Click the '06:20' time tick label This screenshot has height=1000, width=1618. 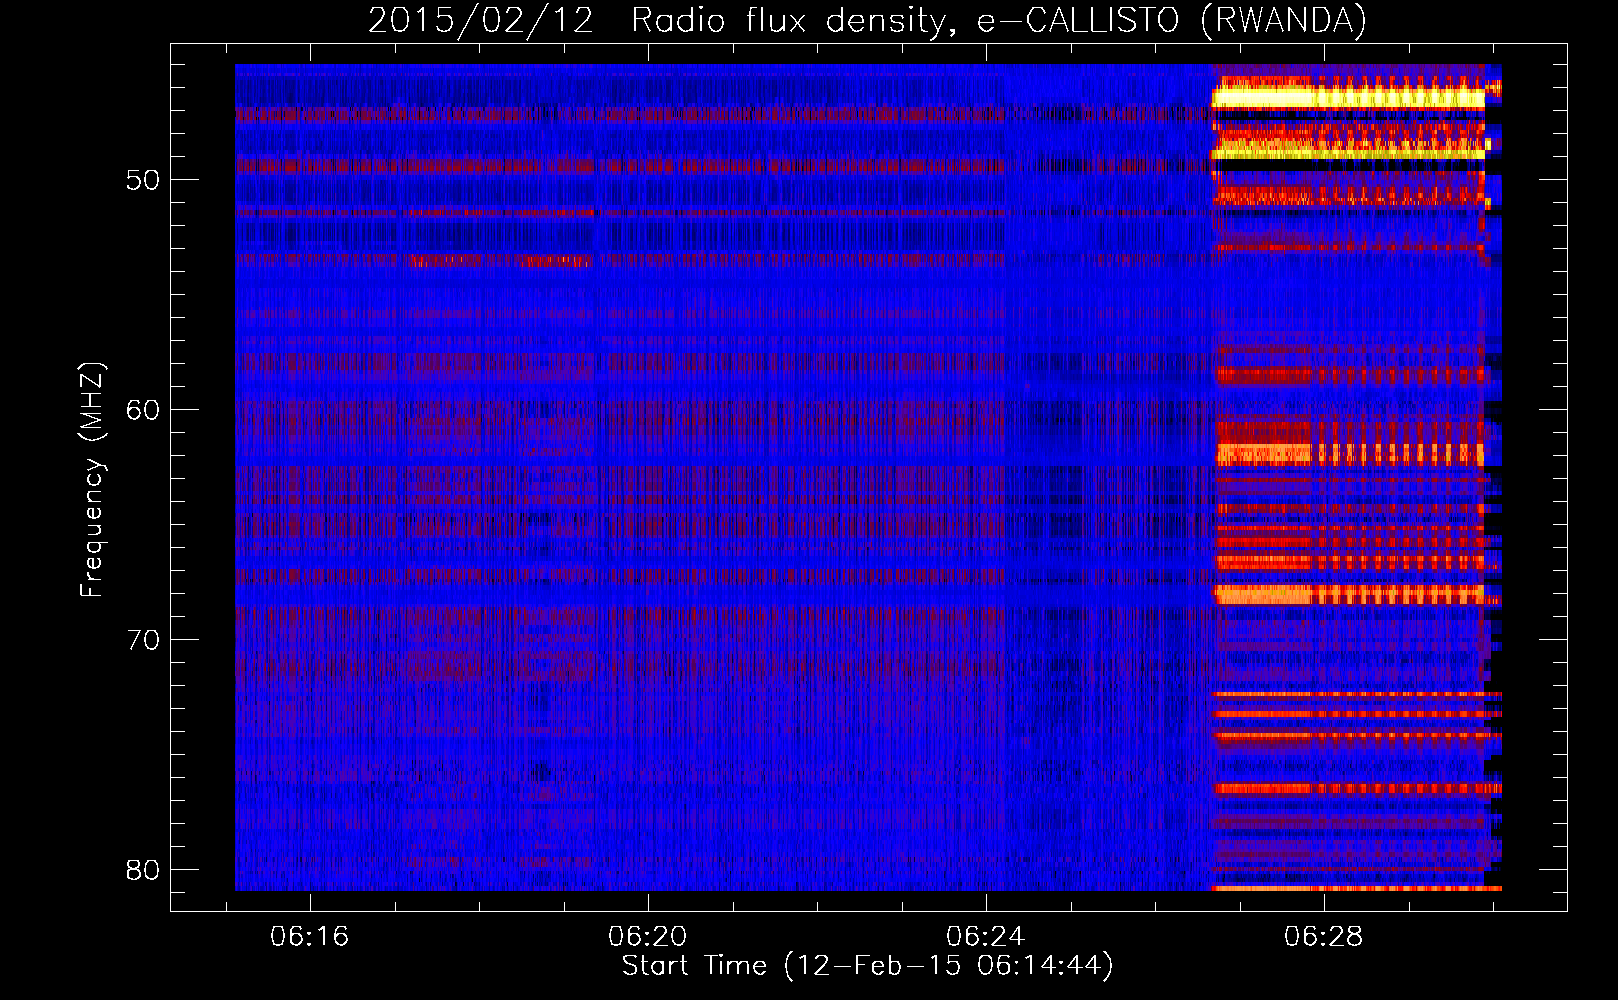(x=648, y=936)
